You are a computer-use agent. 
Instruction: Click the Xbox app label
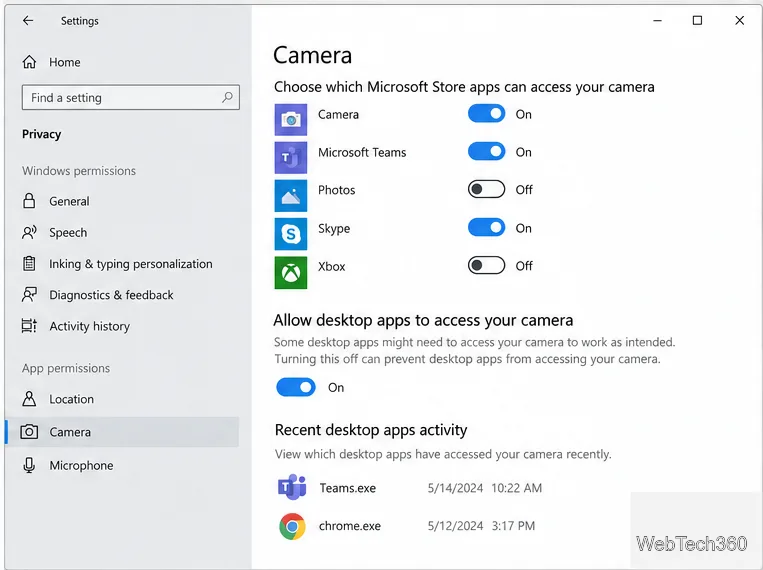[x=331, y=266]
